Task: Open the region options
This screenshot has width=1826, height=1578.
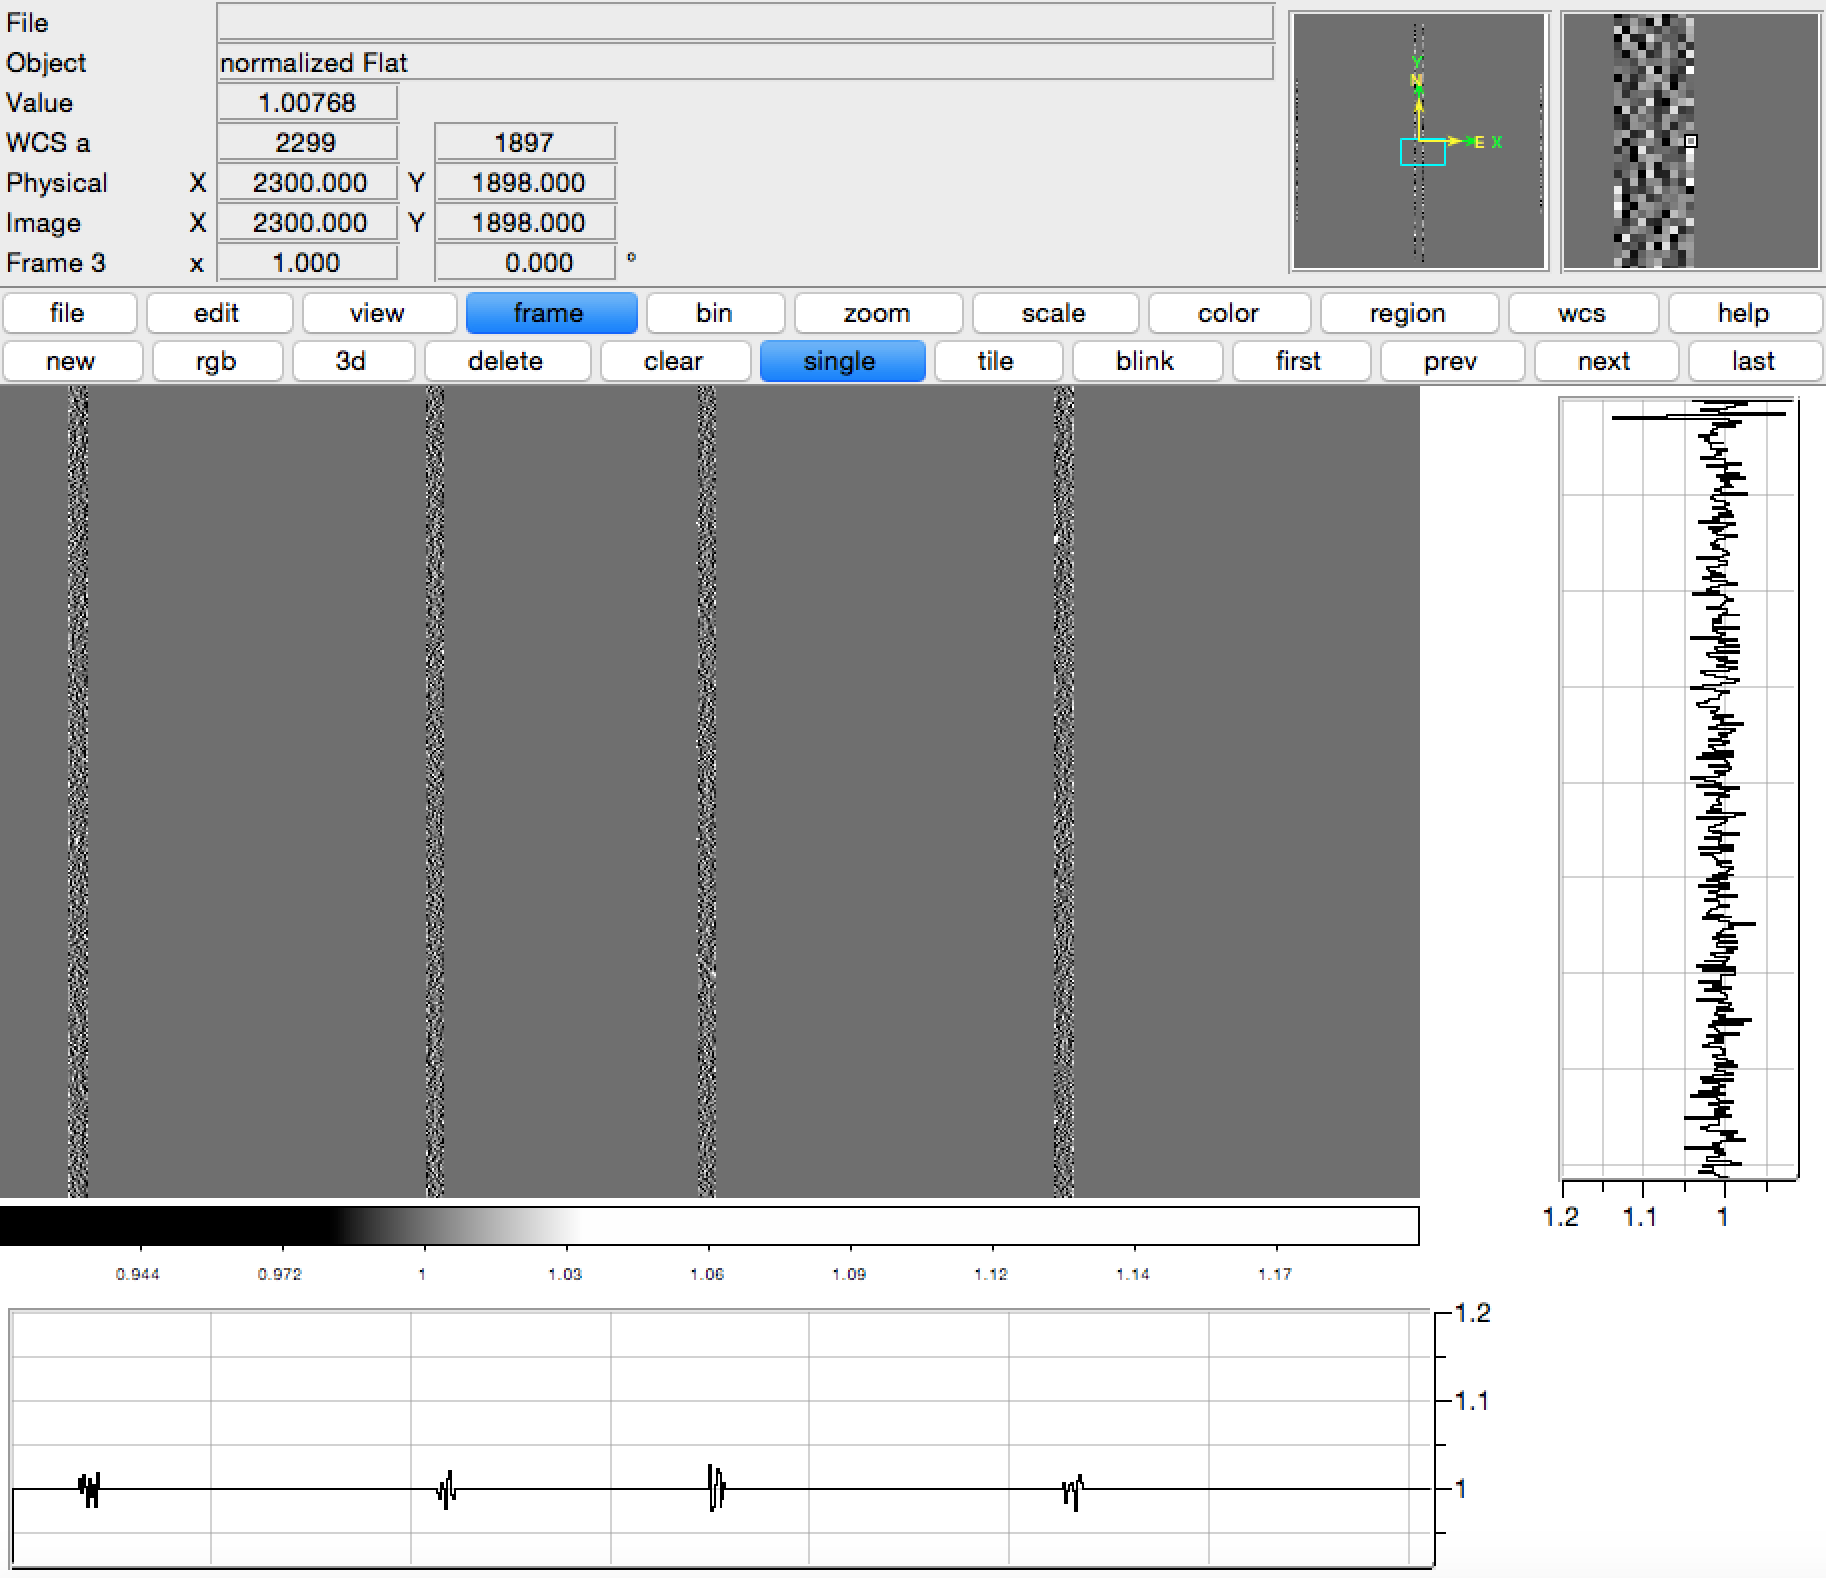Action: click(x=1407, y=313)
